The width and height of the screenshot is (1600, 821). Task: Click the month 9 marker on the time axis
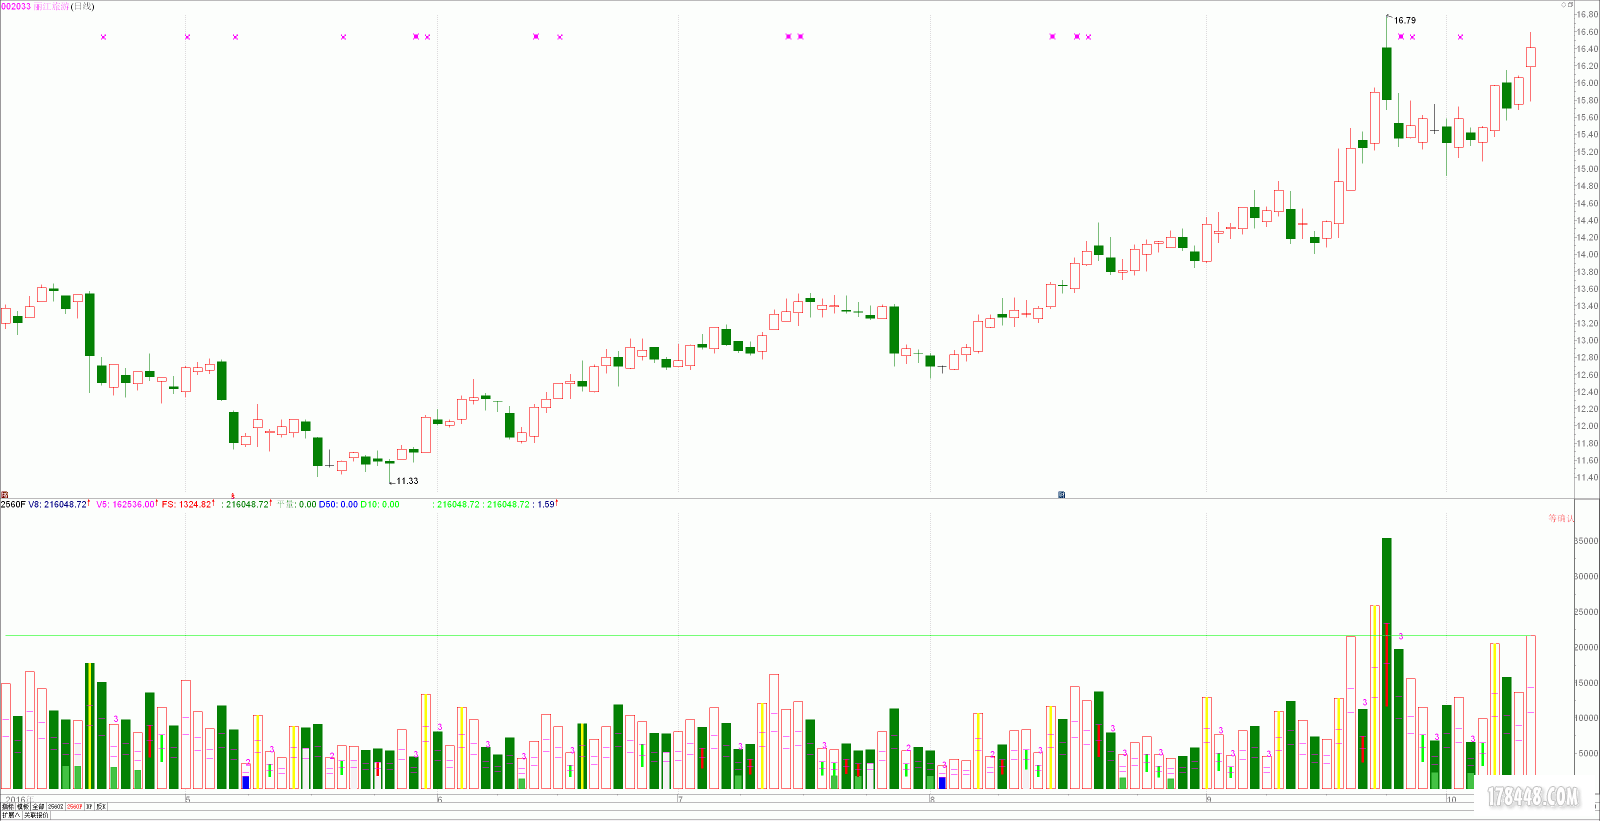click(1208, 799)
